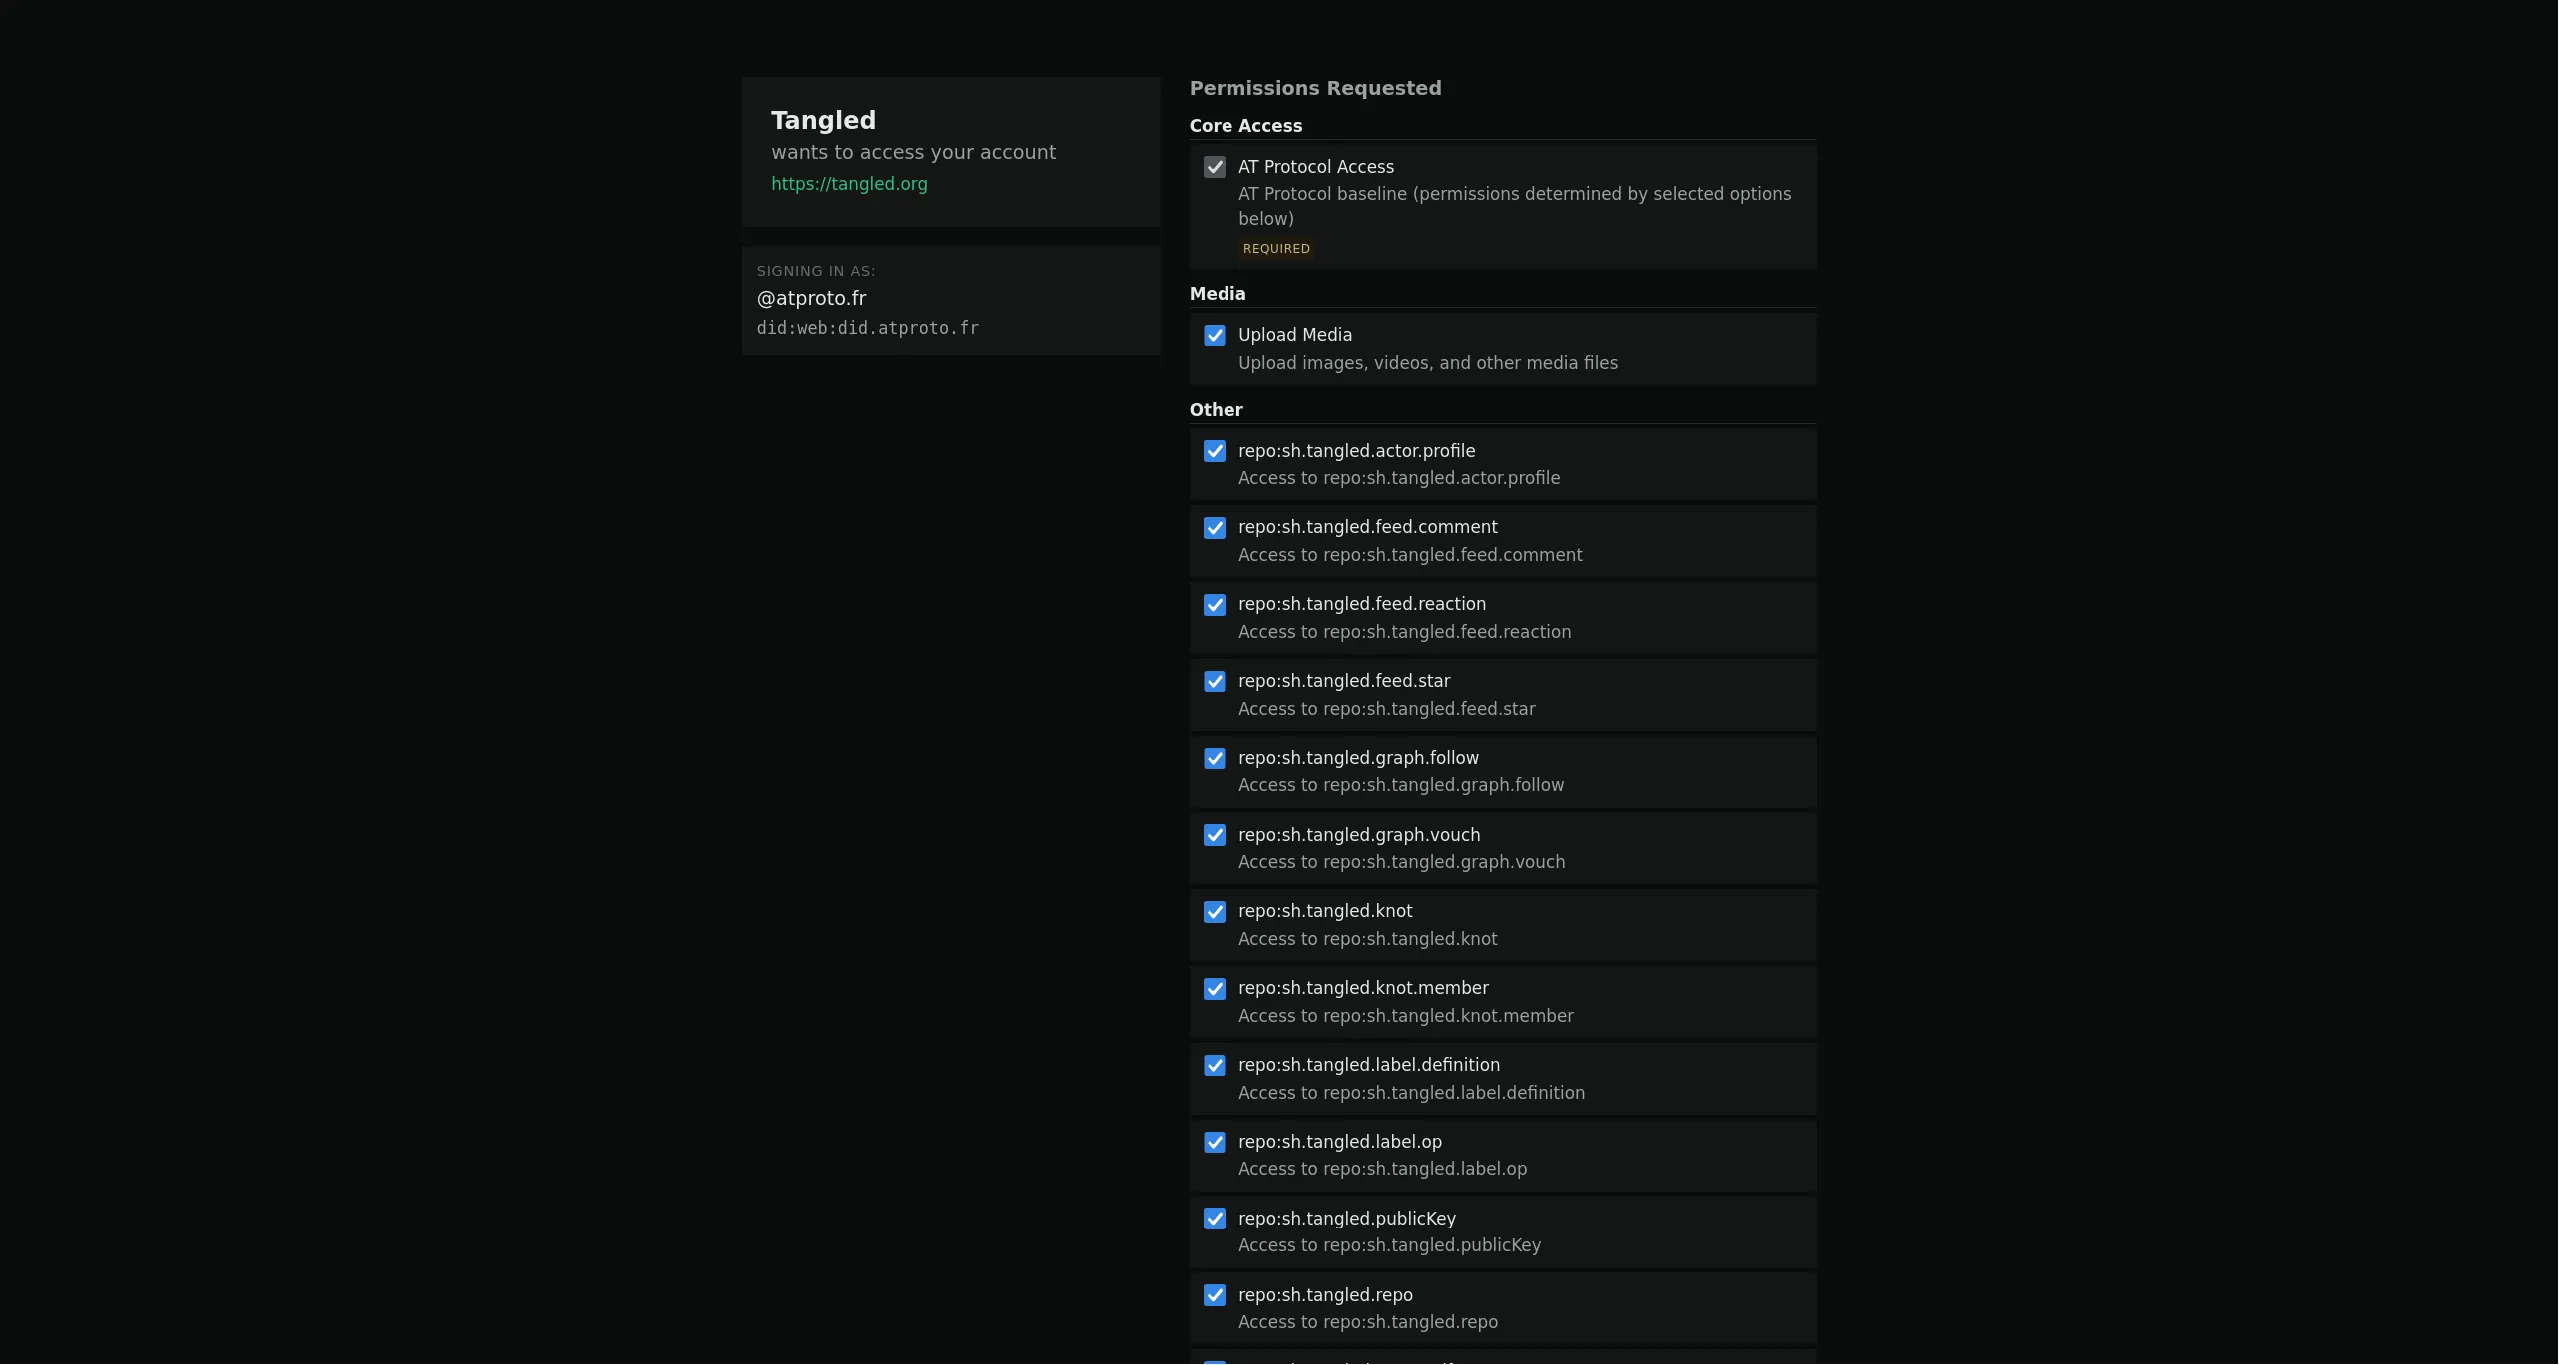The width and height of the screenshot is (2559, 1365).
Task: Uncheck repo:sh.tangled.graph.follow permission
Action: pos(1214,758)
